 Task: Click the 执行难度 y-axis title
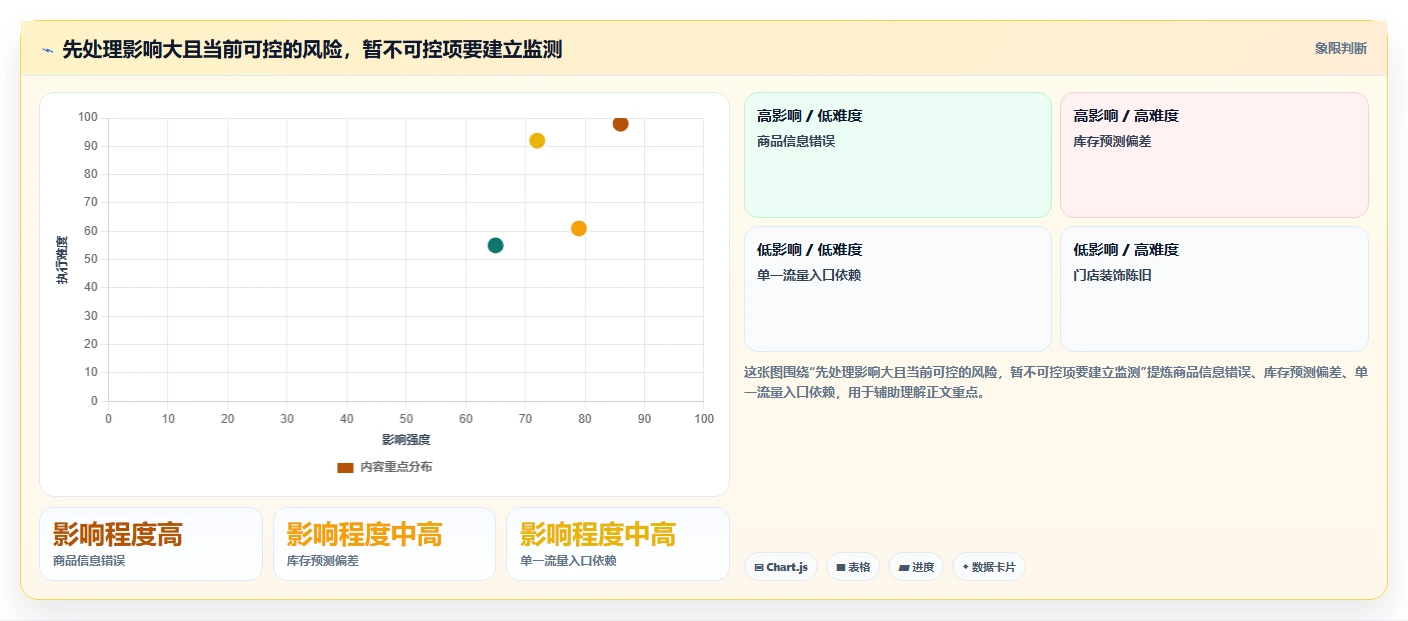click(x=62, y=260)
